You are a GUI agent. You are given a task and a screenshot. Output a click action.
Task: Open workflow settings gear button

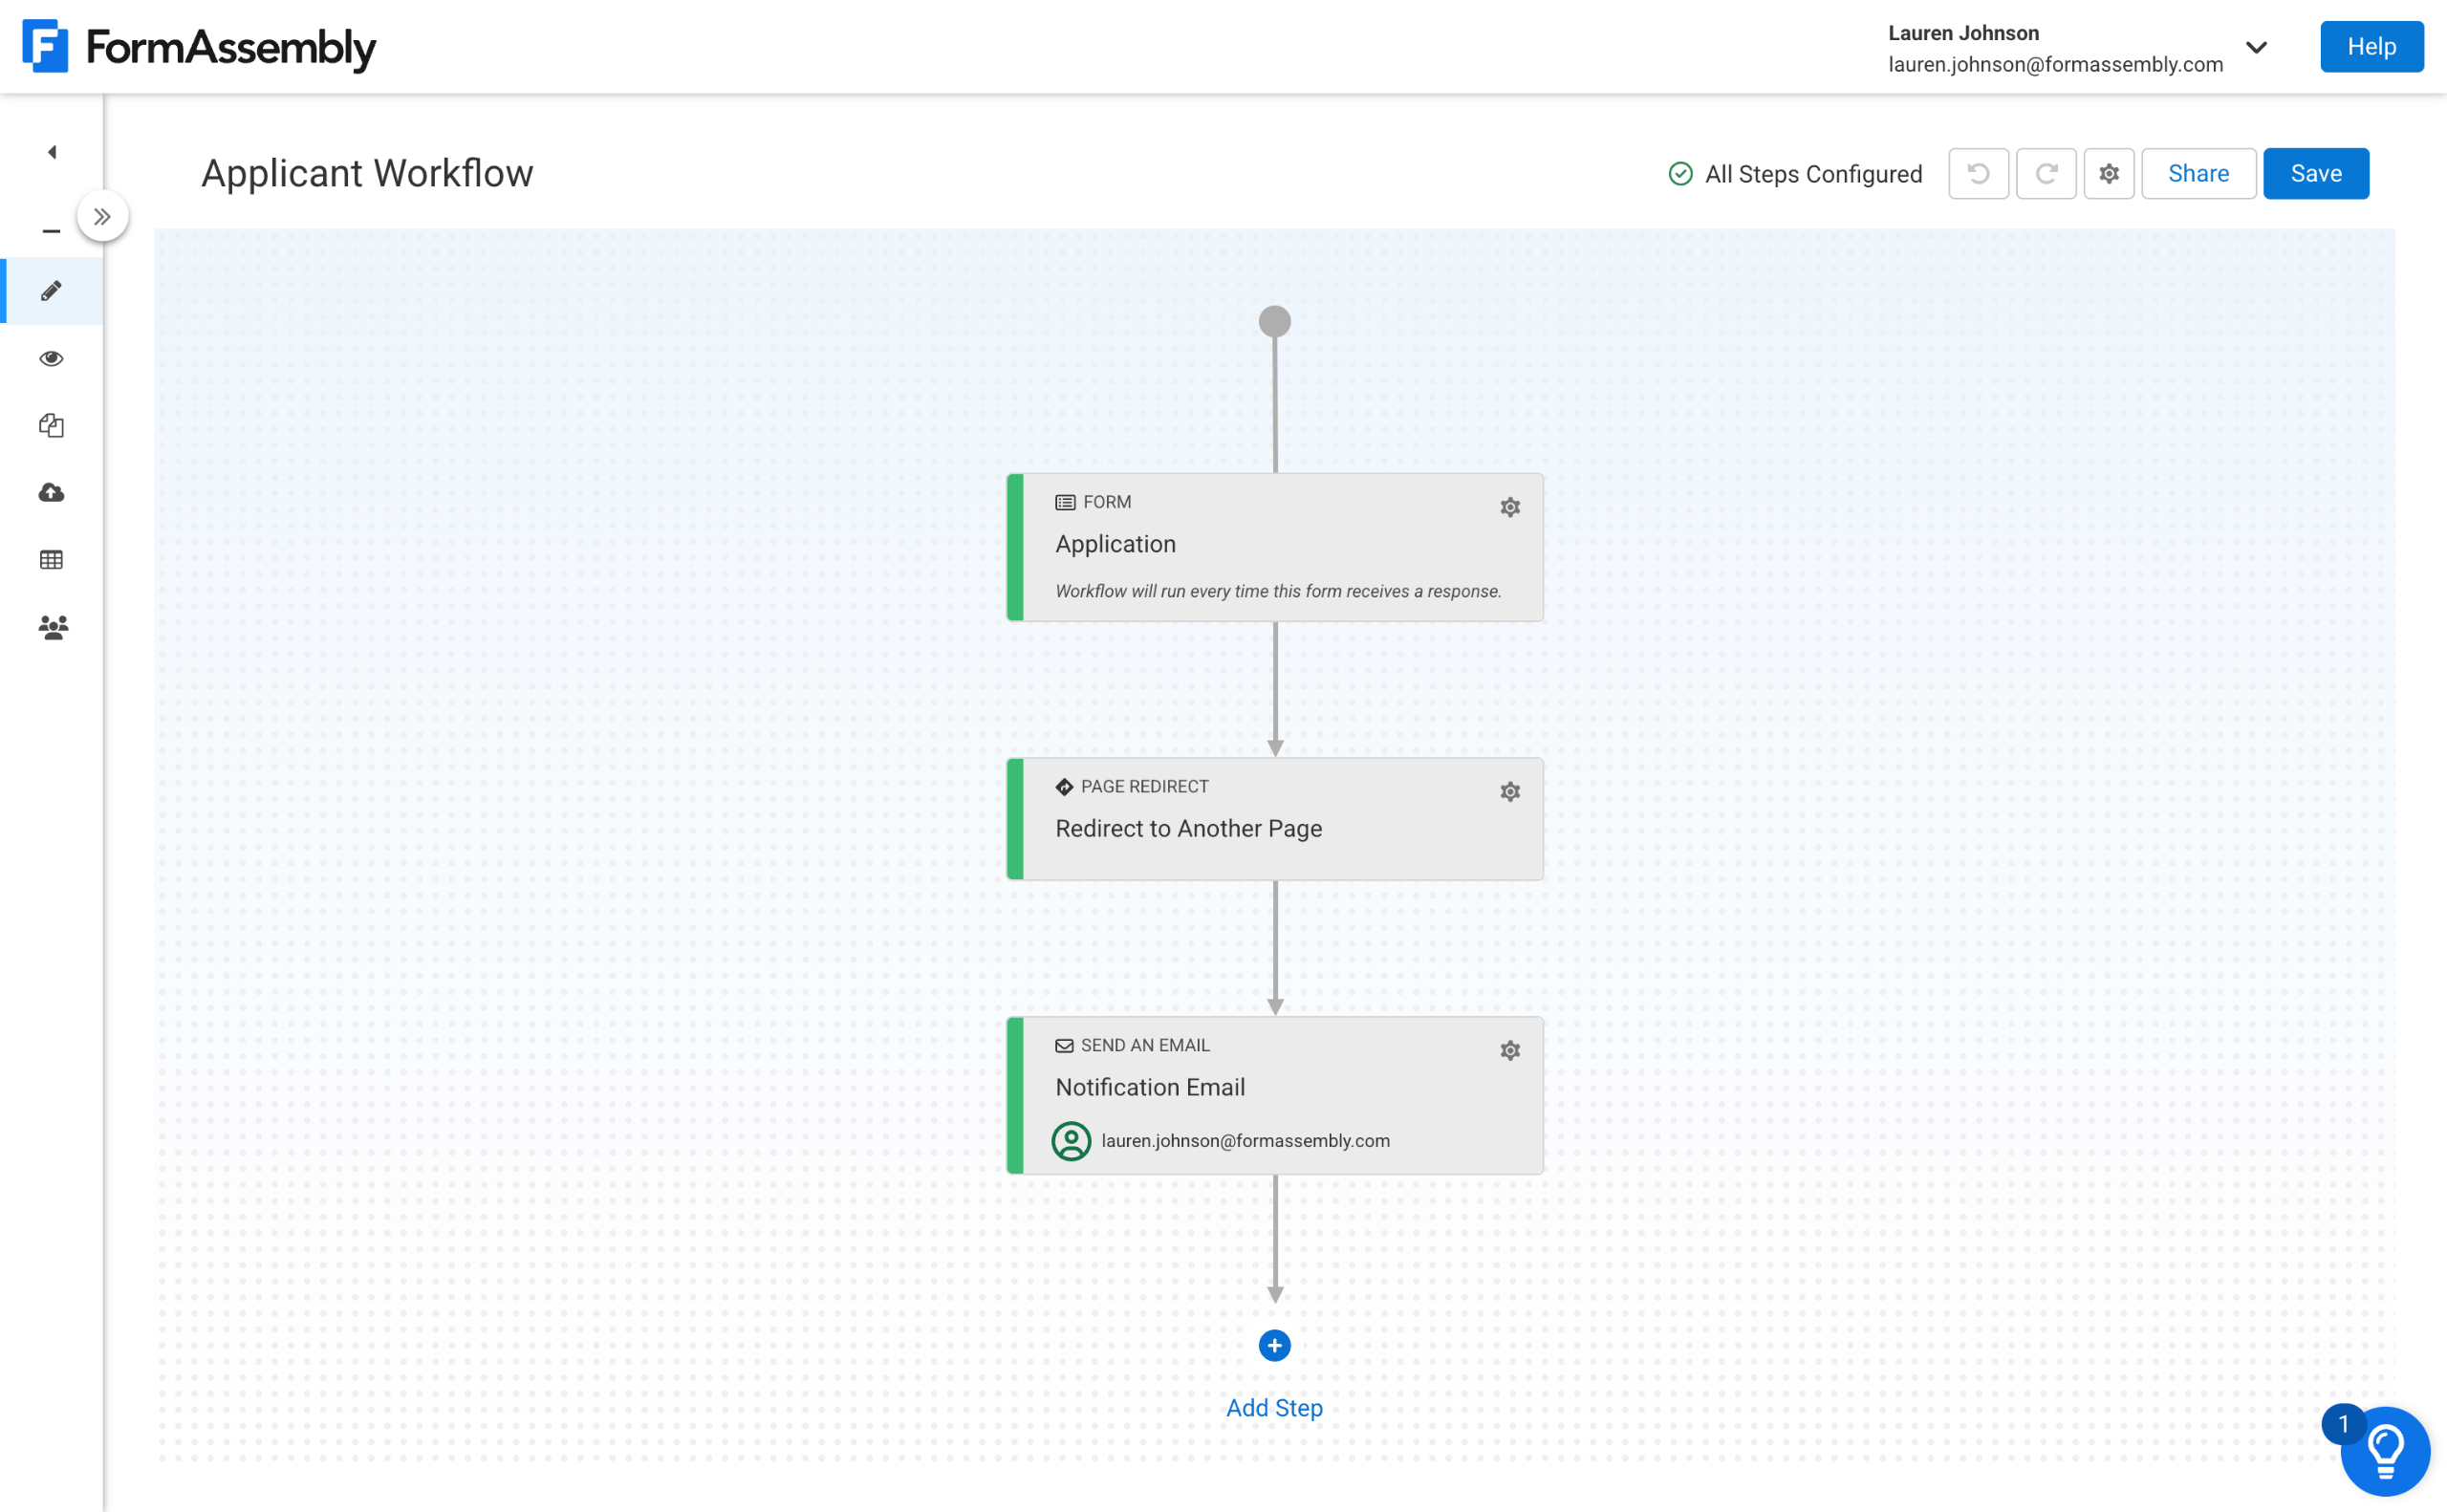click(2109, 174)
